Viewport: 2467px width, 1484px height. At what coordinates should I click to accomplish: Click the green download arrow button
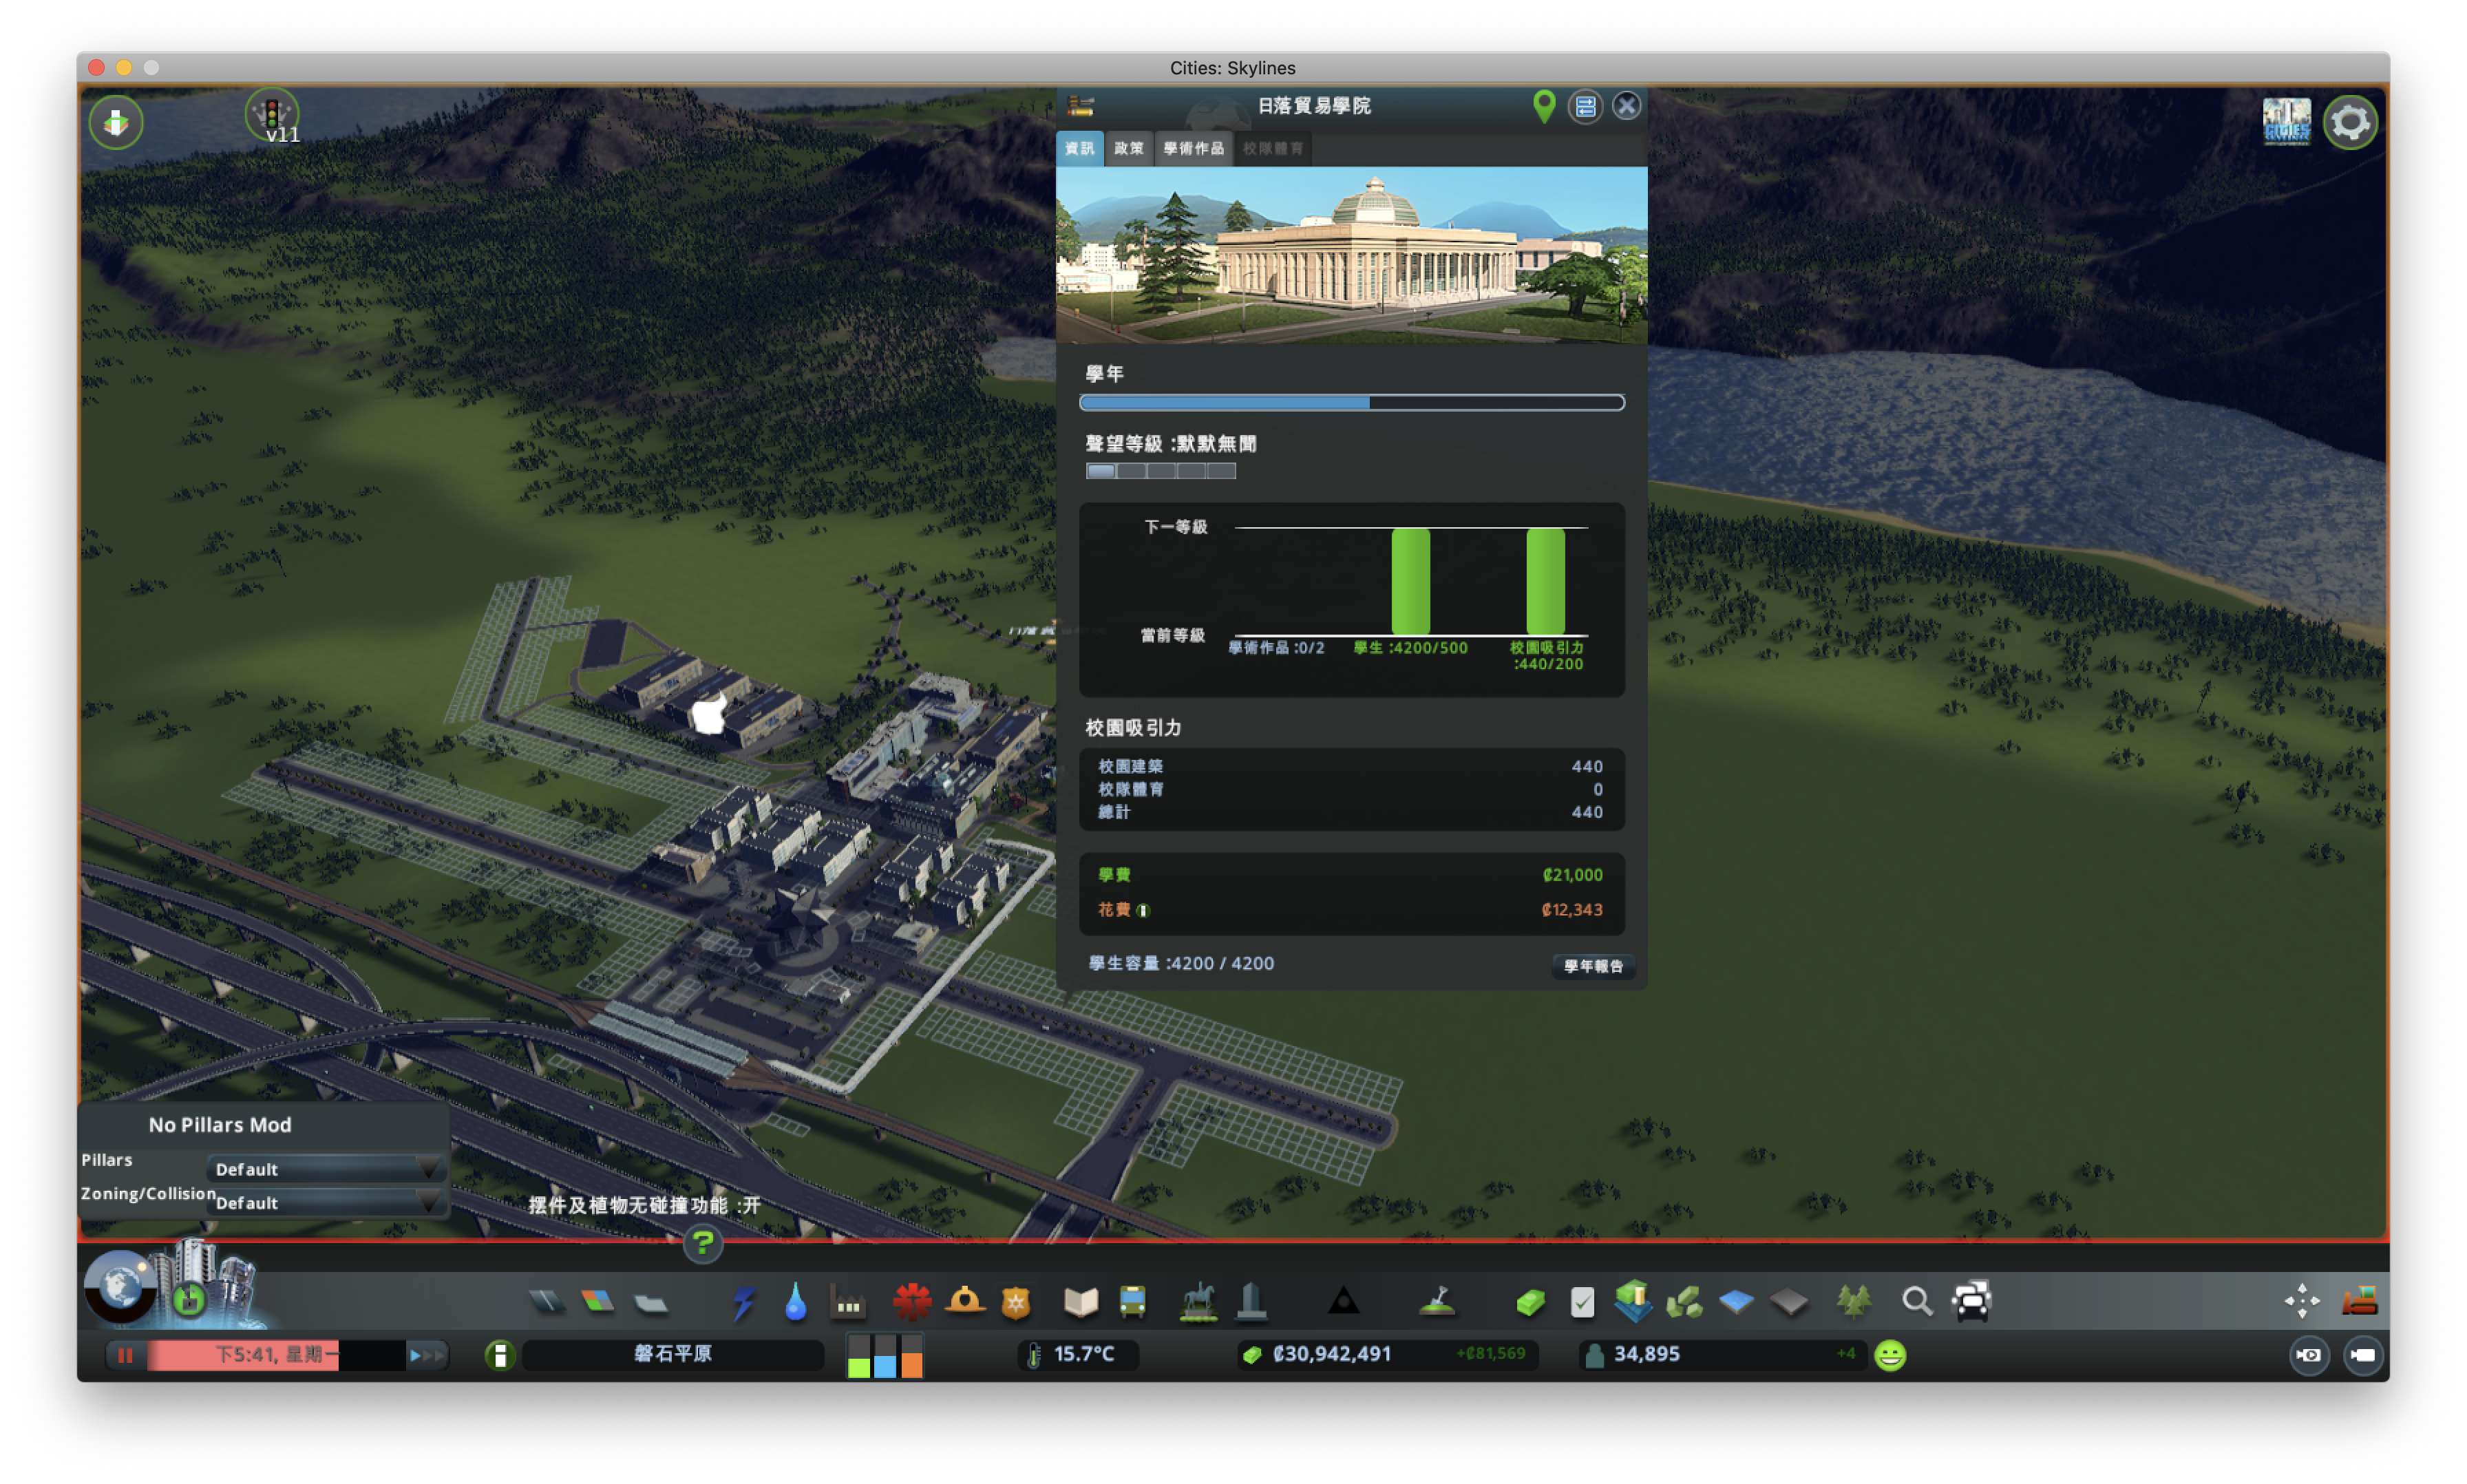point(116,122)
